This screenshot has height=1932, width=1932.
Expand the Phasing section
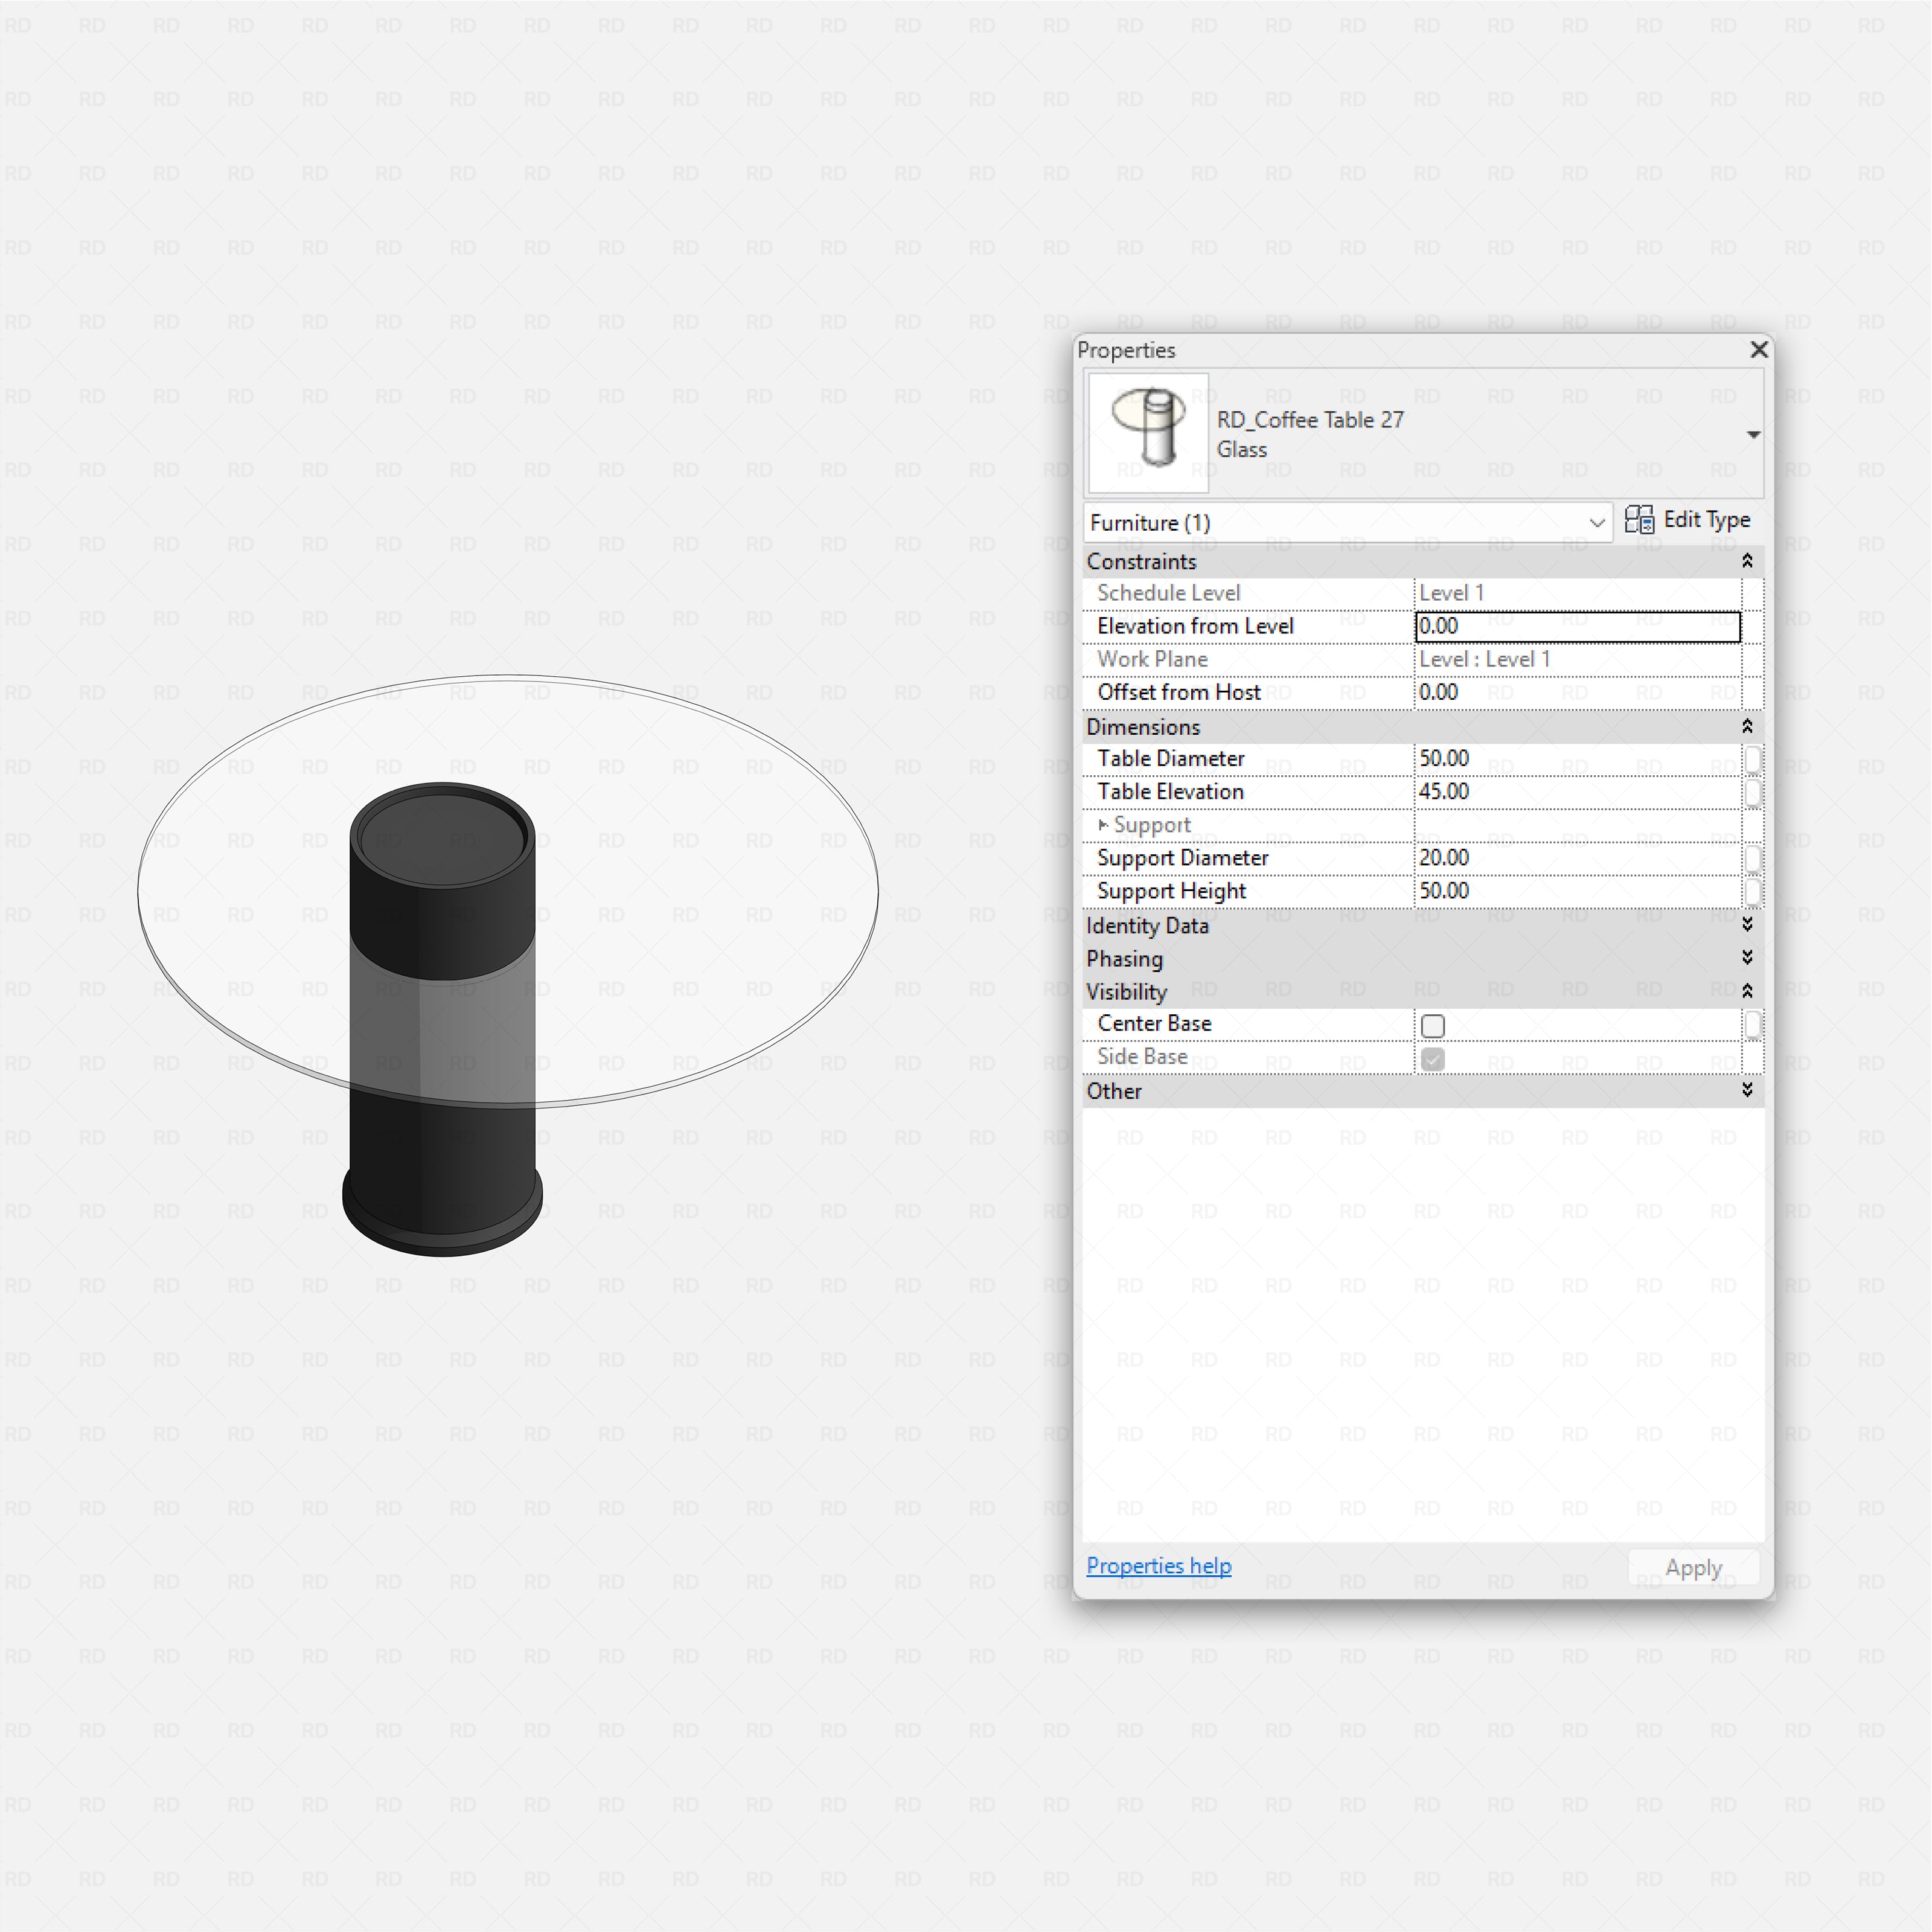[1747, 958]
